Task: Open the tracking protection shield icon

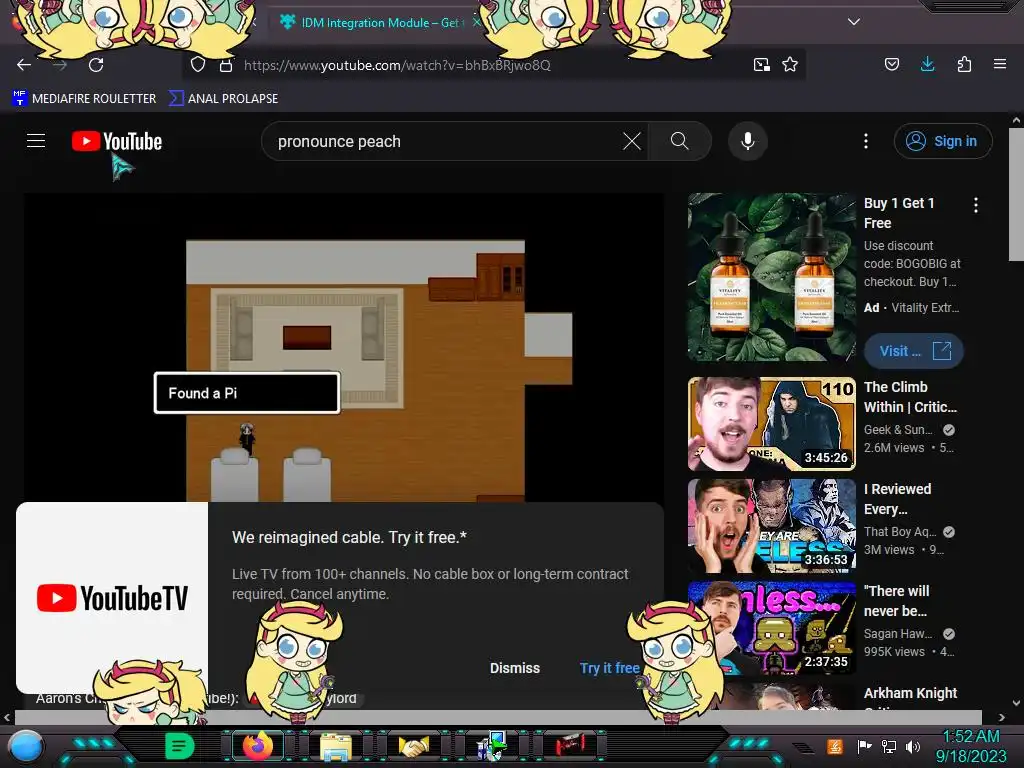Action: click(198, 65)
